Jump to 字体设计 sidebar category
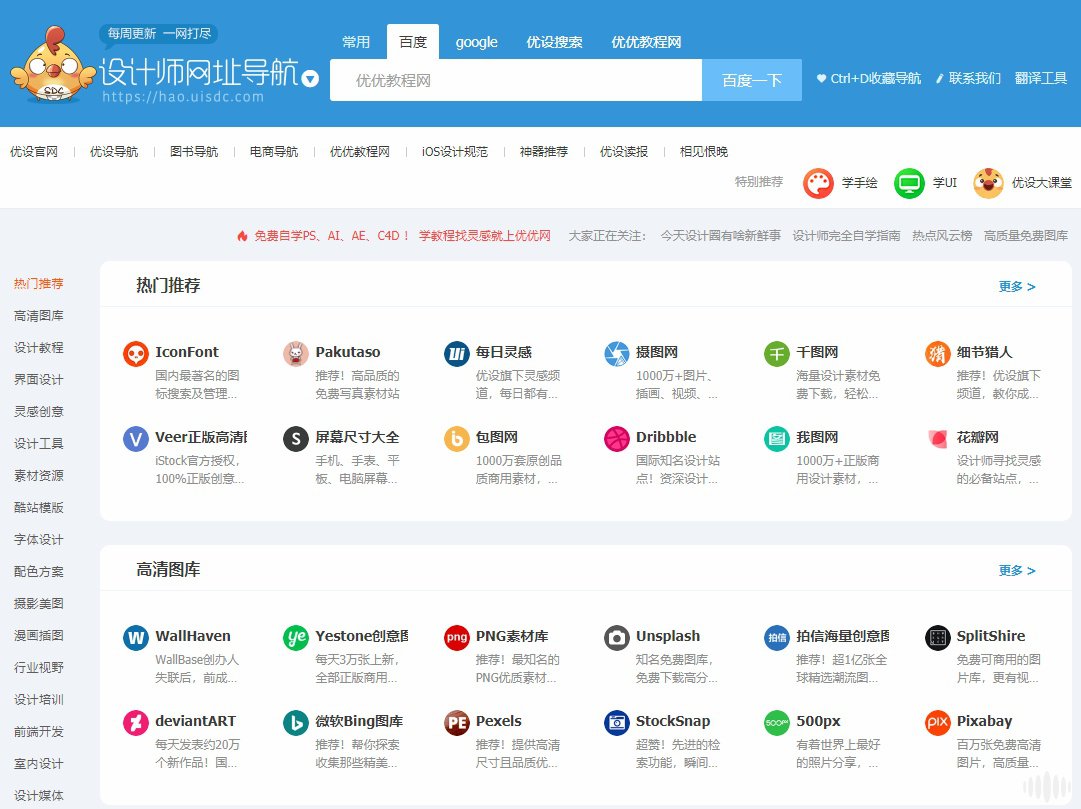1081x809 pixels. [x=39, y=540]
